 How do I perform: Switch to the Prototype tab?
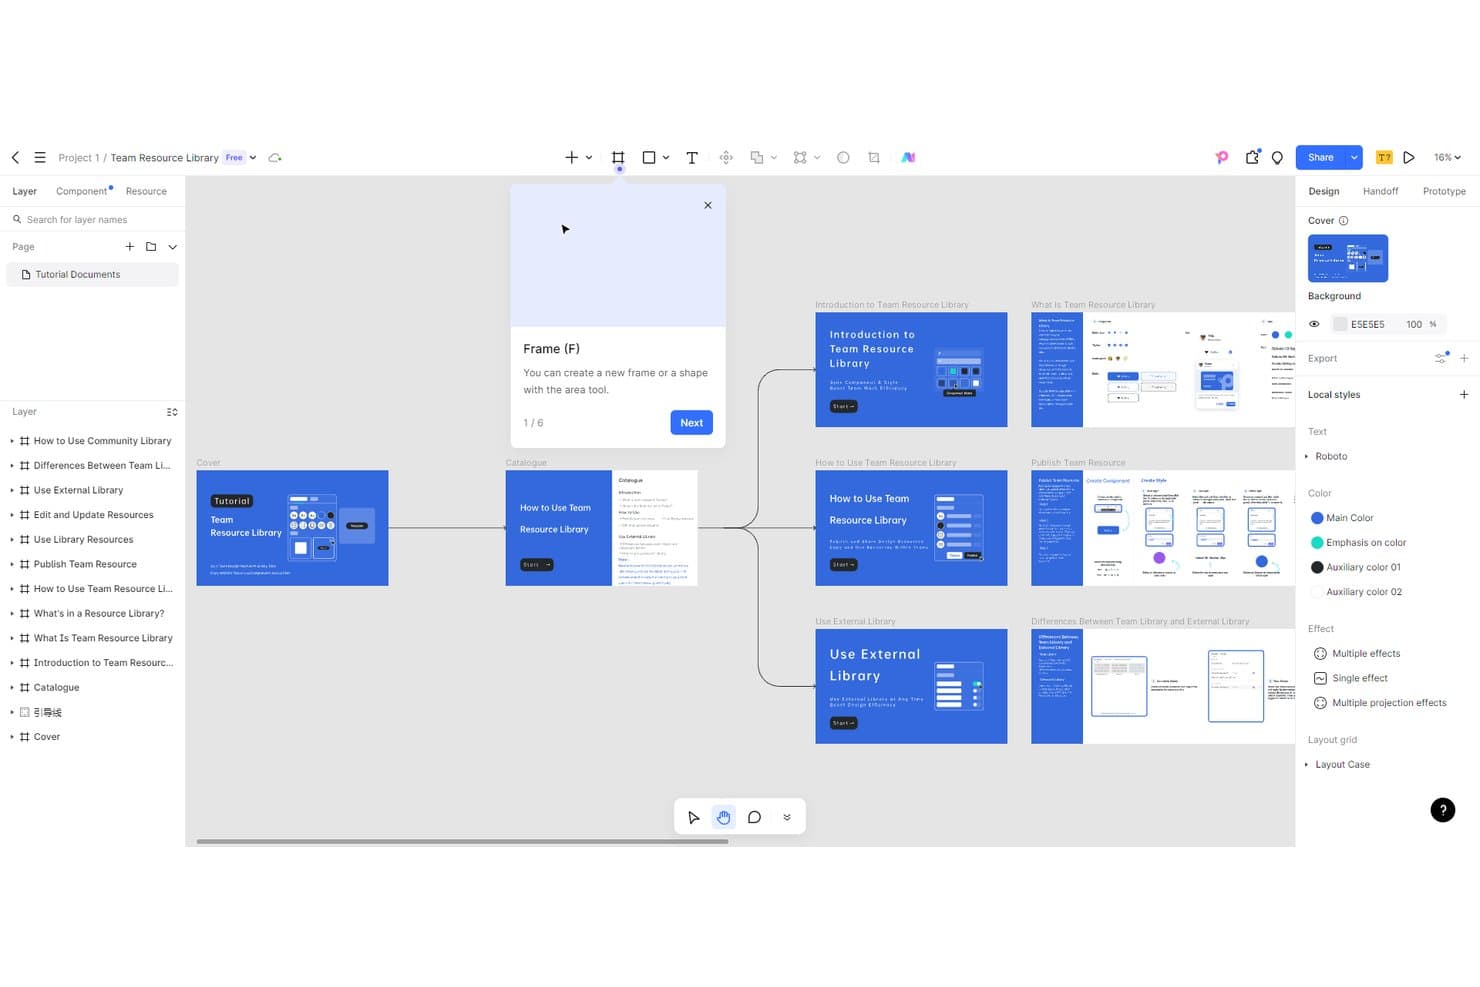pyautogui.click(x=1444, y=191)
